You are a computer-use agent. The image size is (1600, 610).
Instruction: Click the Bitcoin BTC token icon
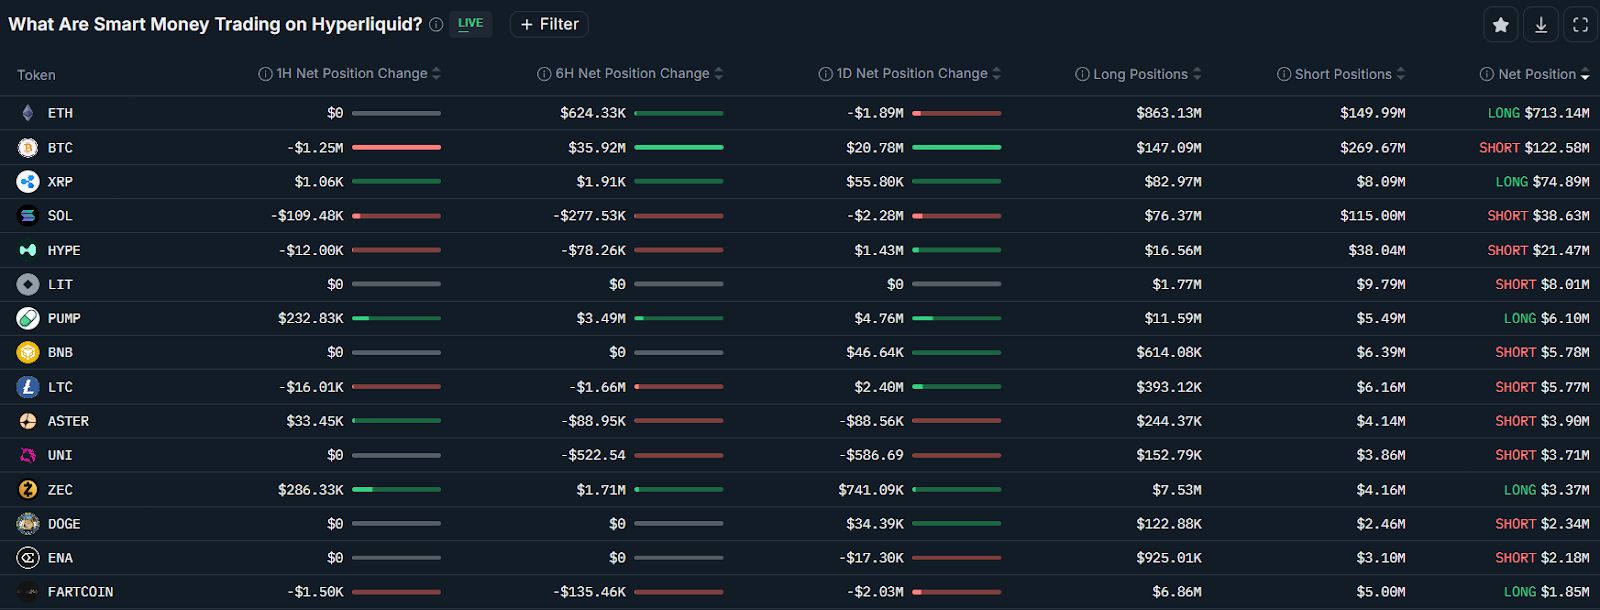click(28, 148)
